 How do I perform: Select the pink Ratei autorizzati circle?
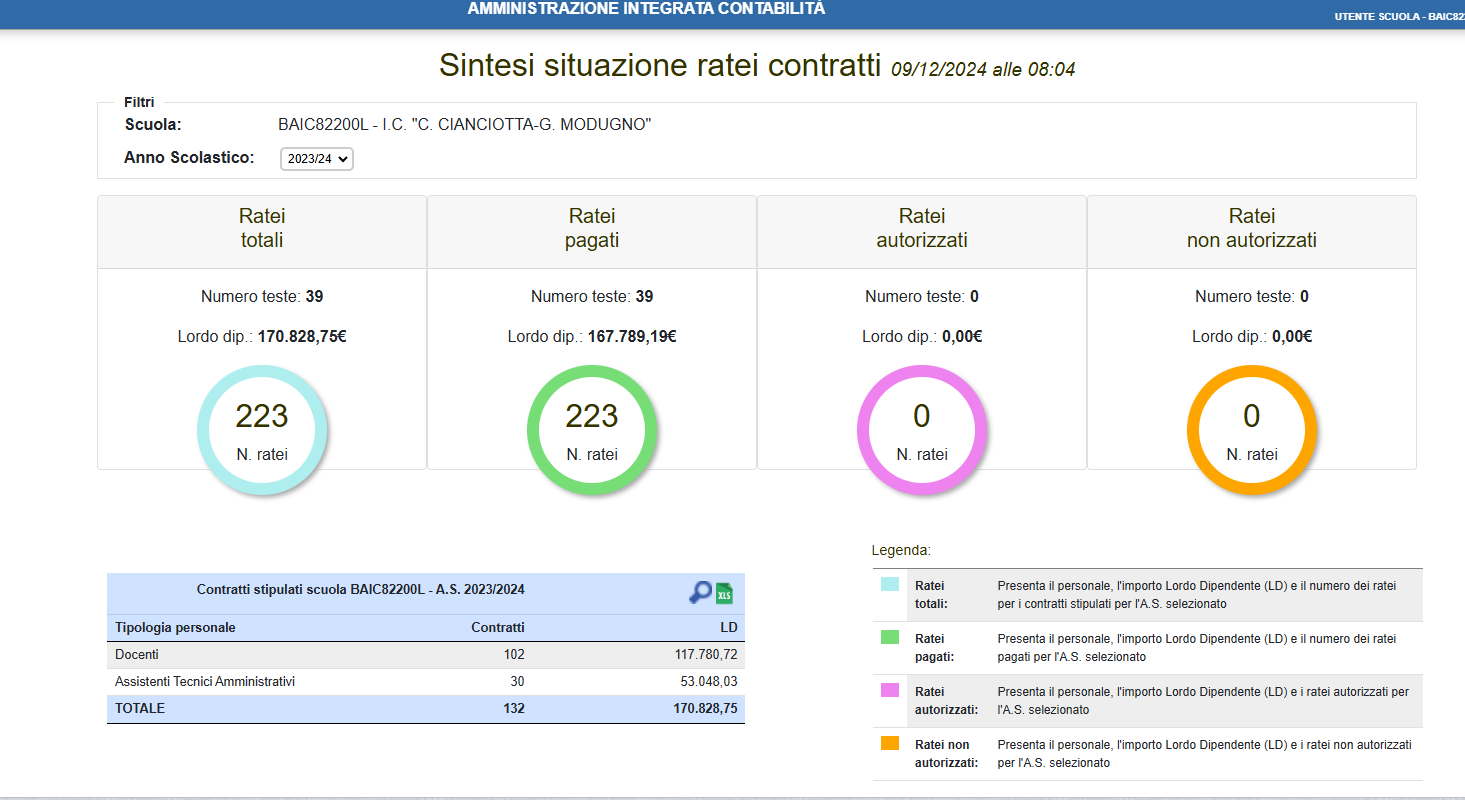coord(922,430)
